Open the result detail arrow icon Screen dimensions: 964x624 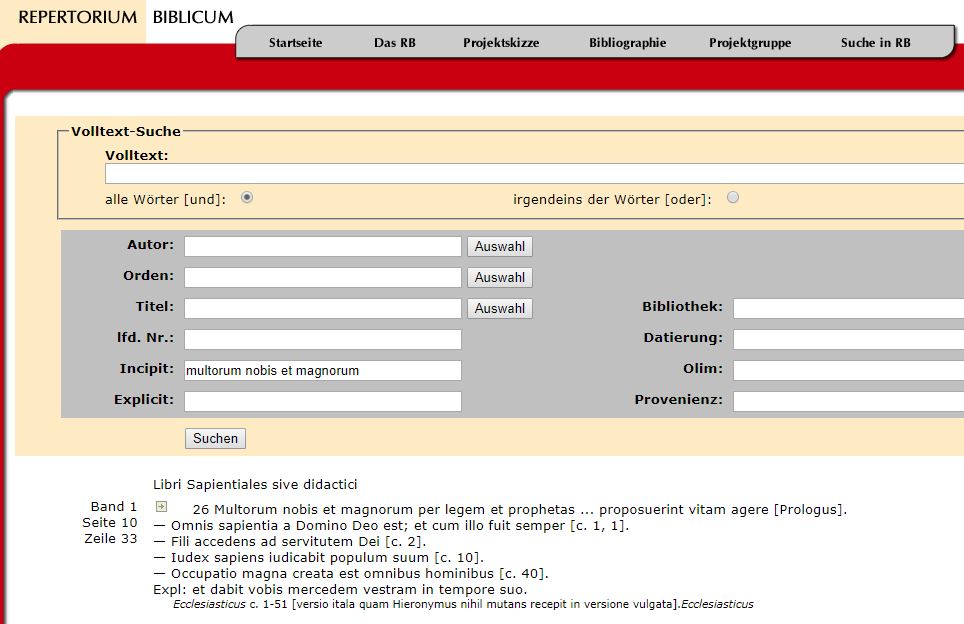161,507
